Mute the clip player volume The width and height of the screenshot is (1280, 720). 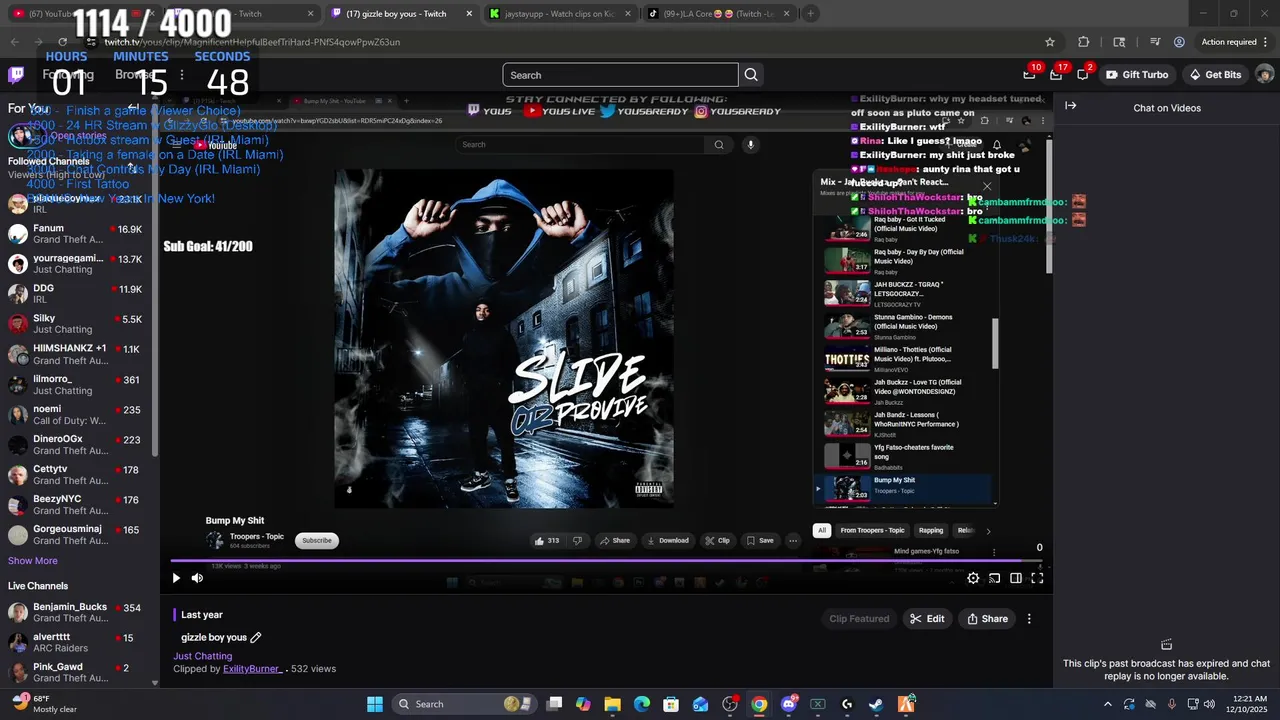click(x=197, y=578)
